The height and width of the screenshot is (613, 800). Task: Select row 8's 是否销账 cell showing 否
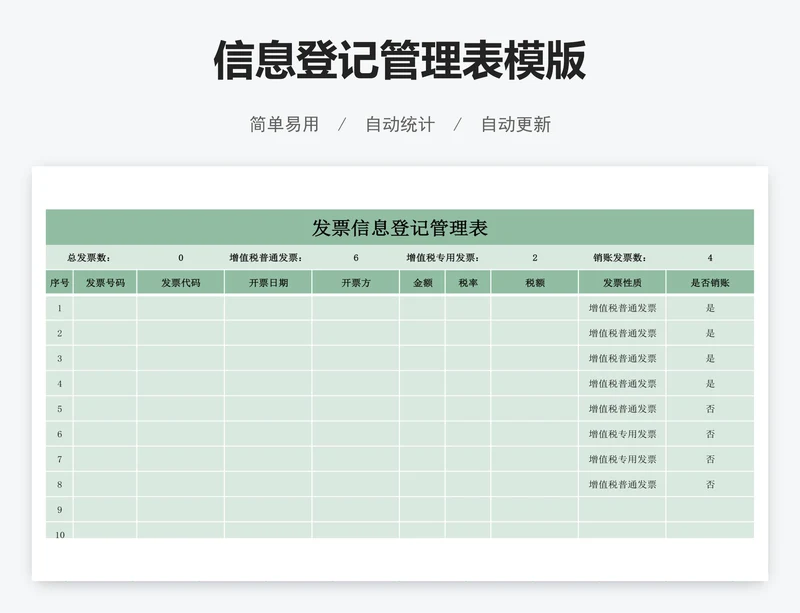[x=710, y=485]
